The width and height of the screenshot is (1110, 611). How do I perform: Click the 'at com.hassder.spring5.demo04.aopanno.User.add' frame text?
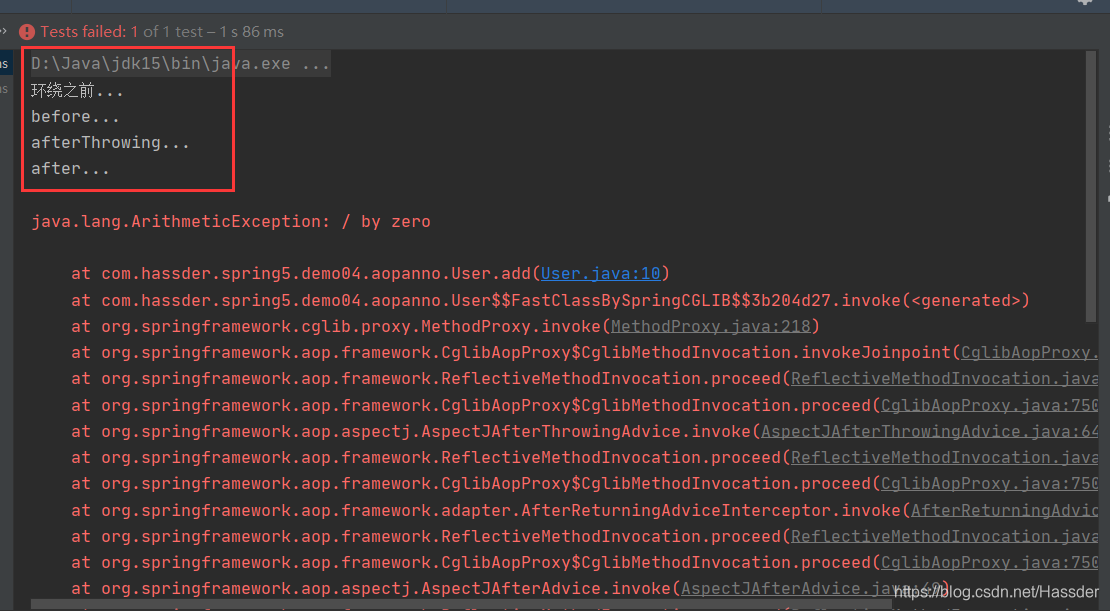pos(301,274)
